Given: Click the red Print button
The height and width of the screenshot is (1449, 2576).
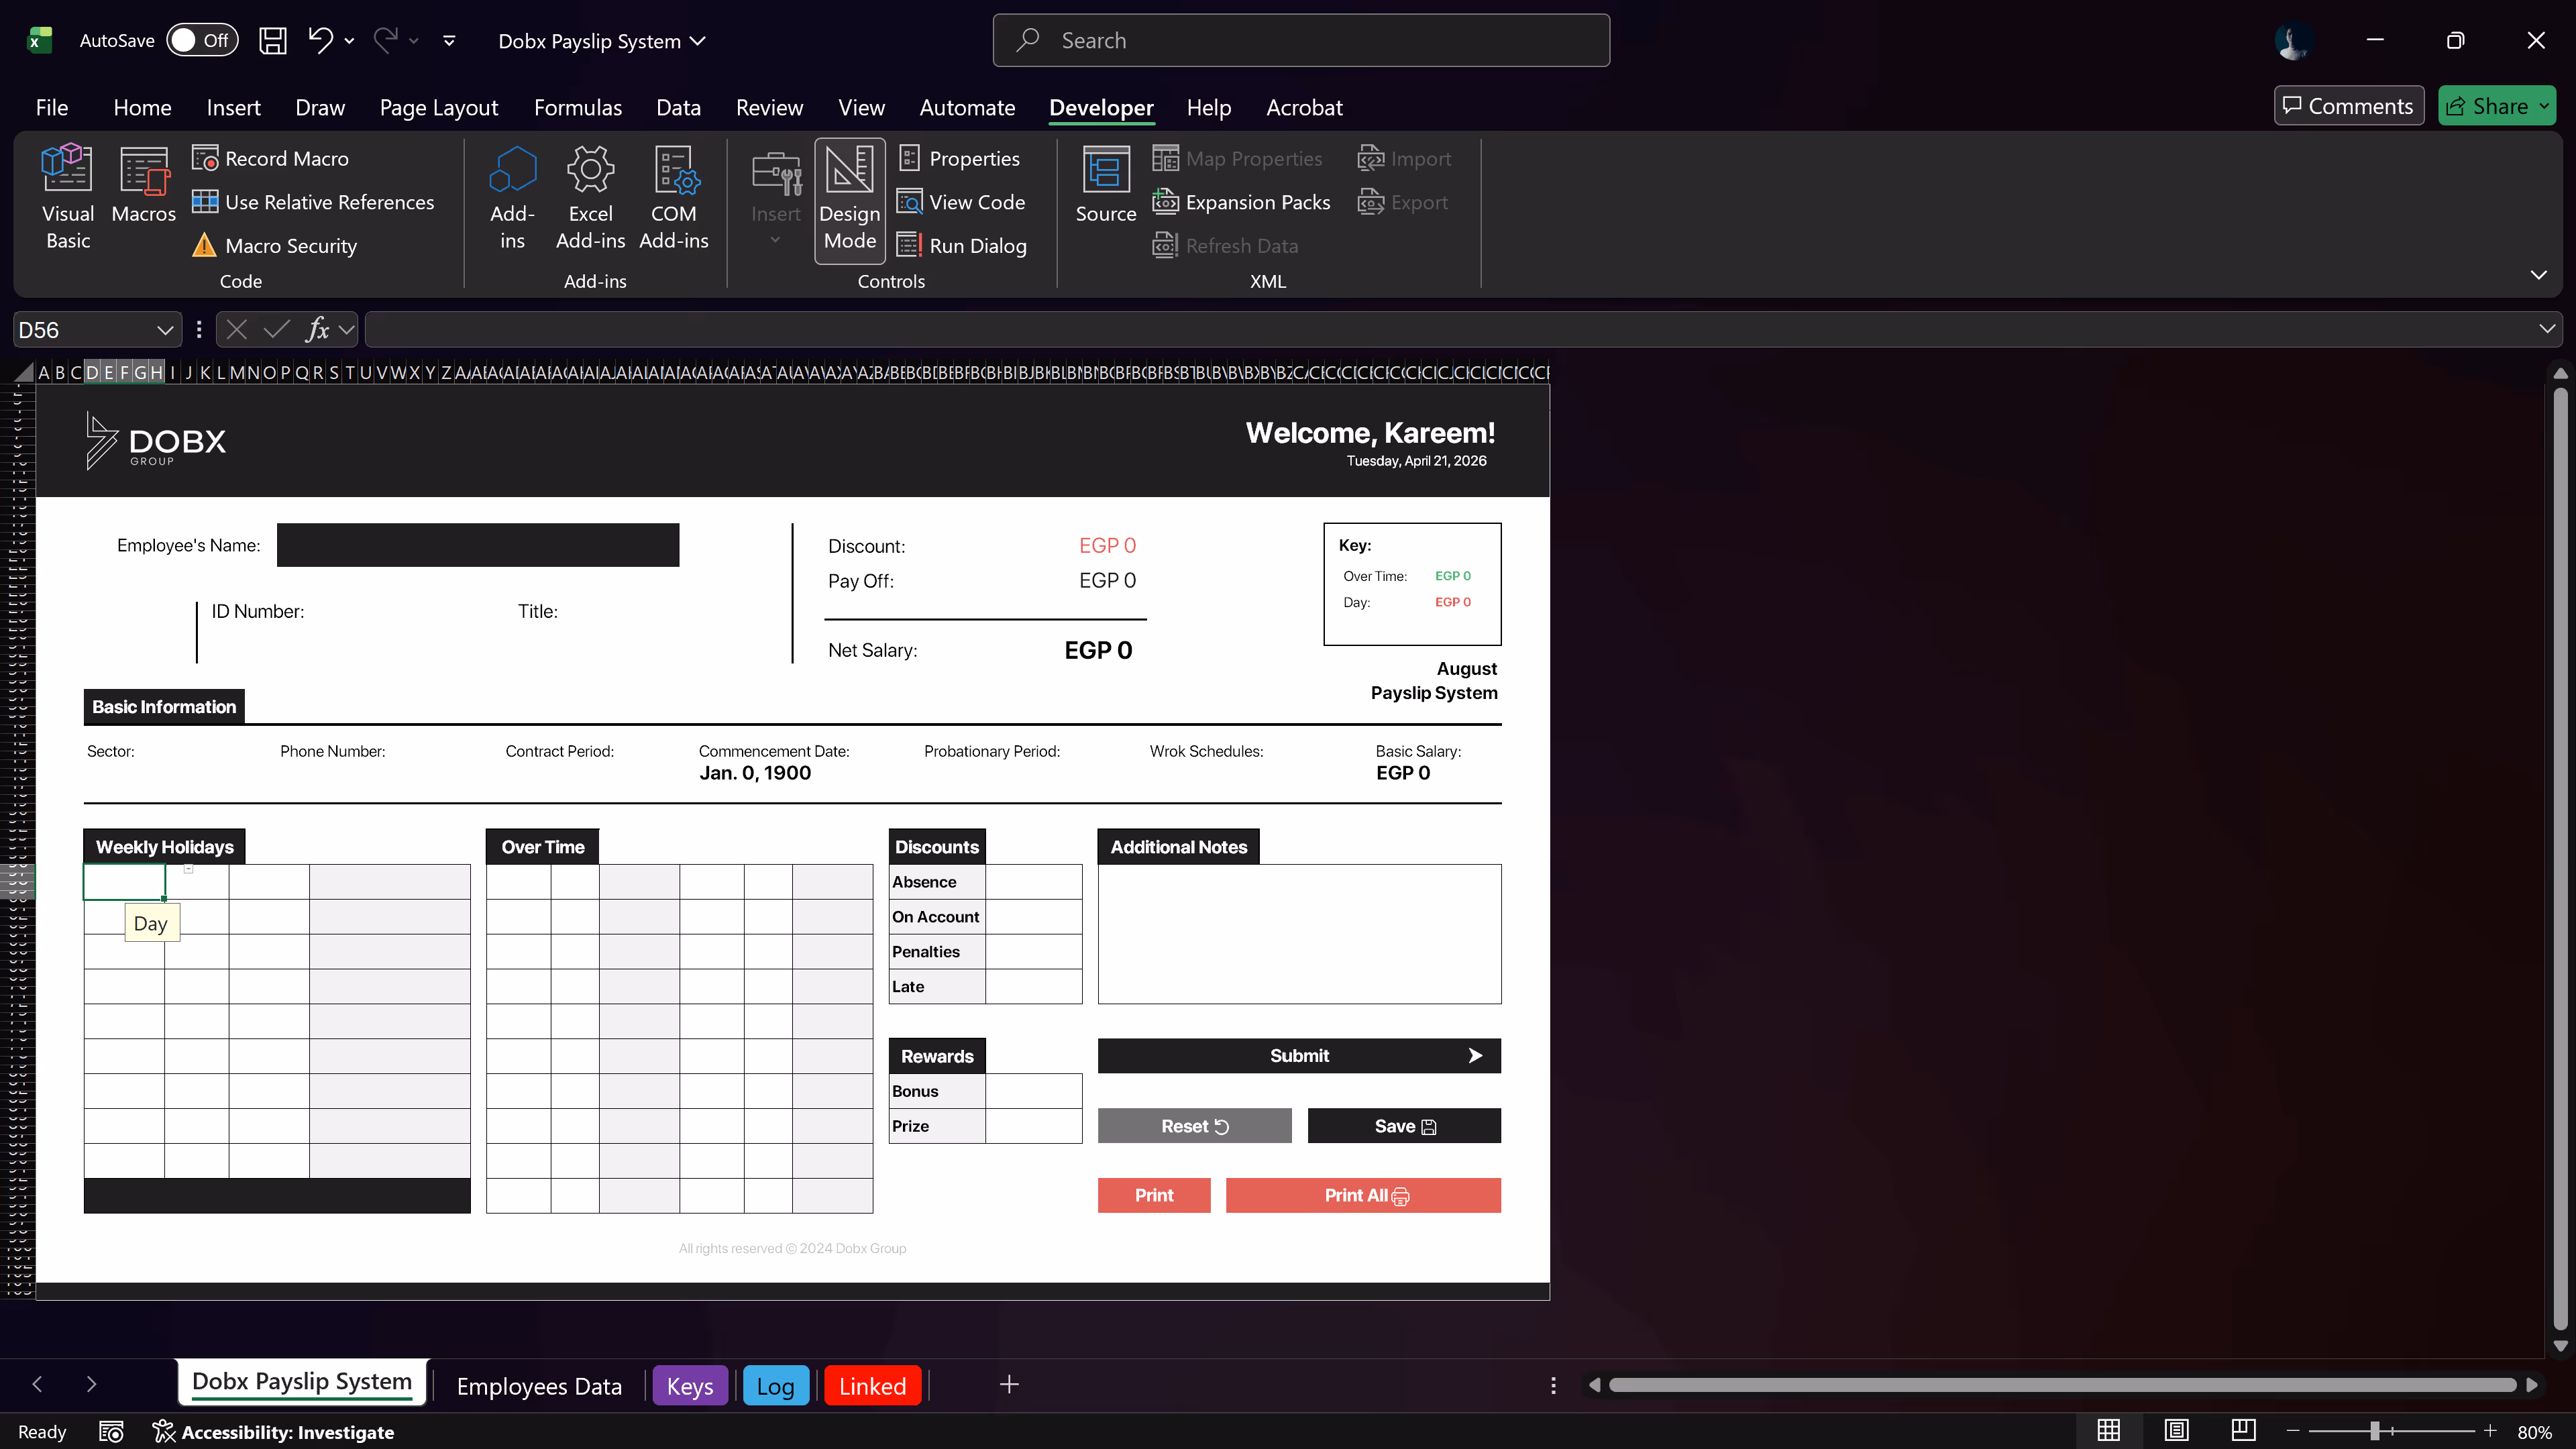Looking at the screenshot, I should (x=1154, y=1195).
